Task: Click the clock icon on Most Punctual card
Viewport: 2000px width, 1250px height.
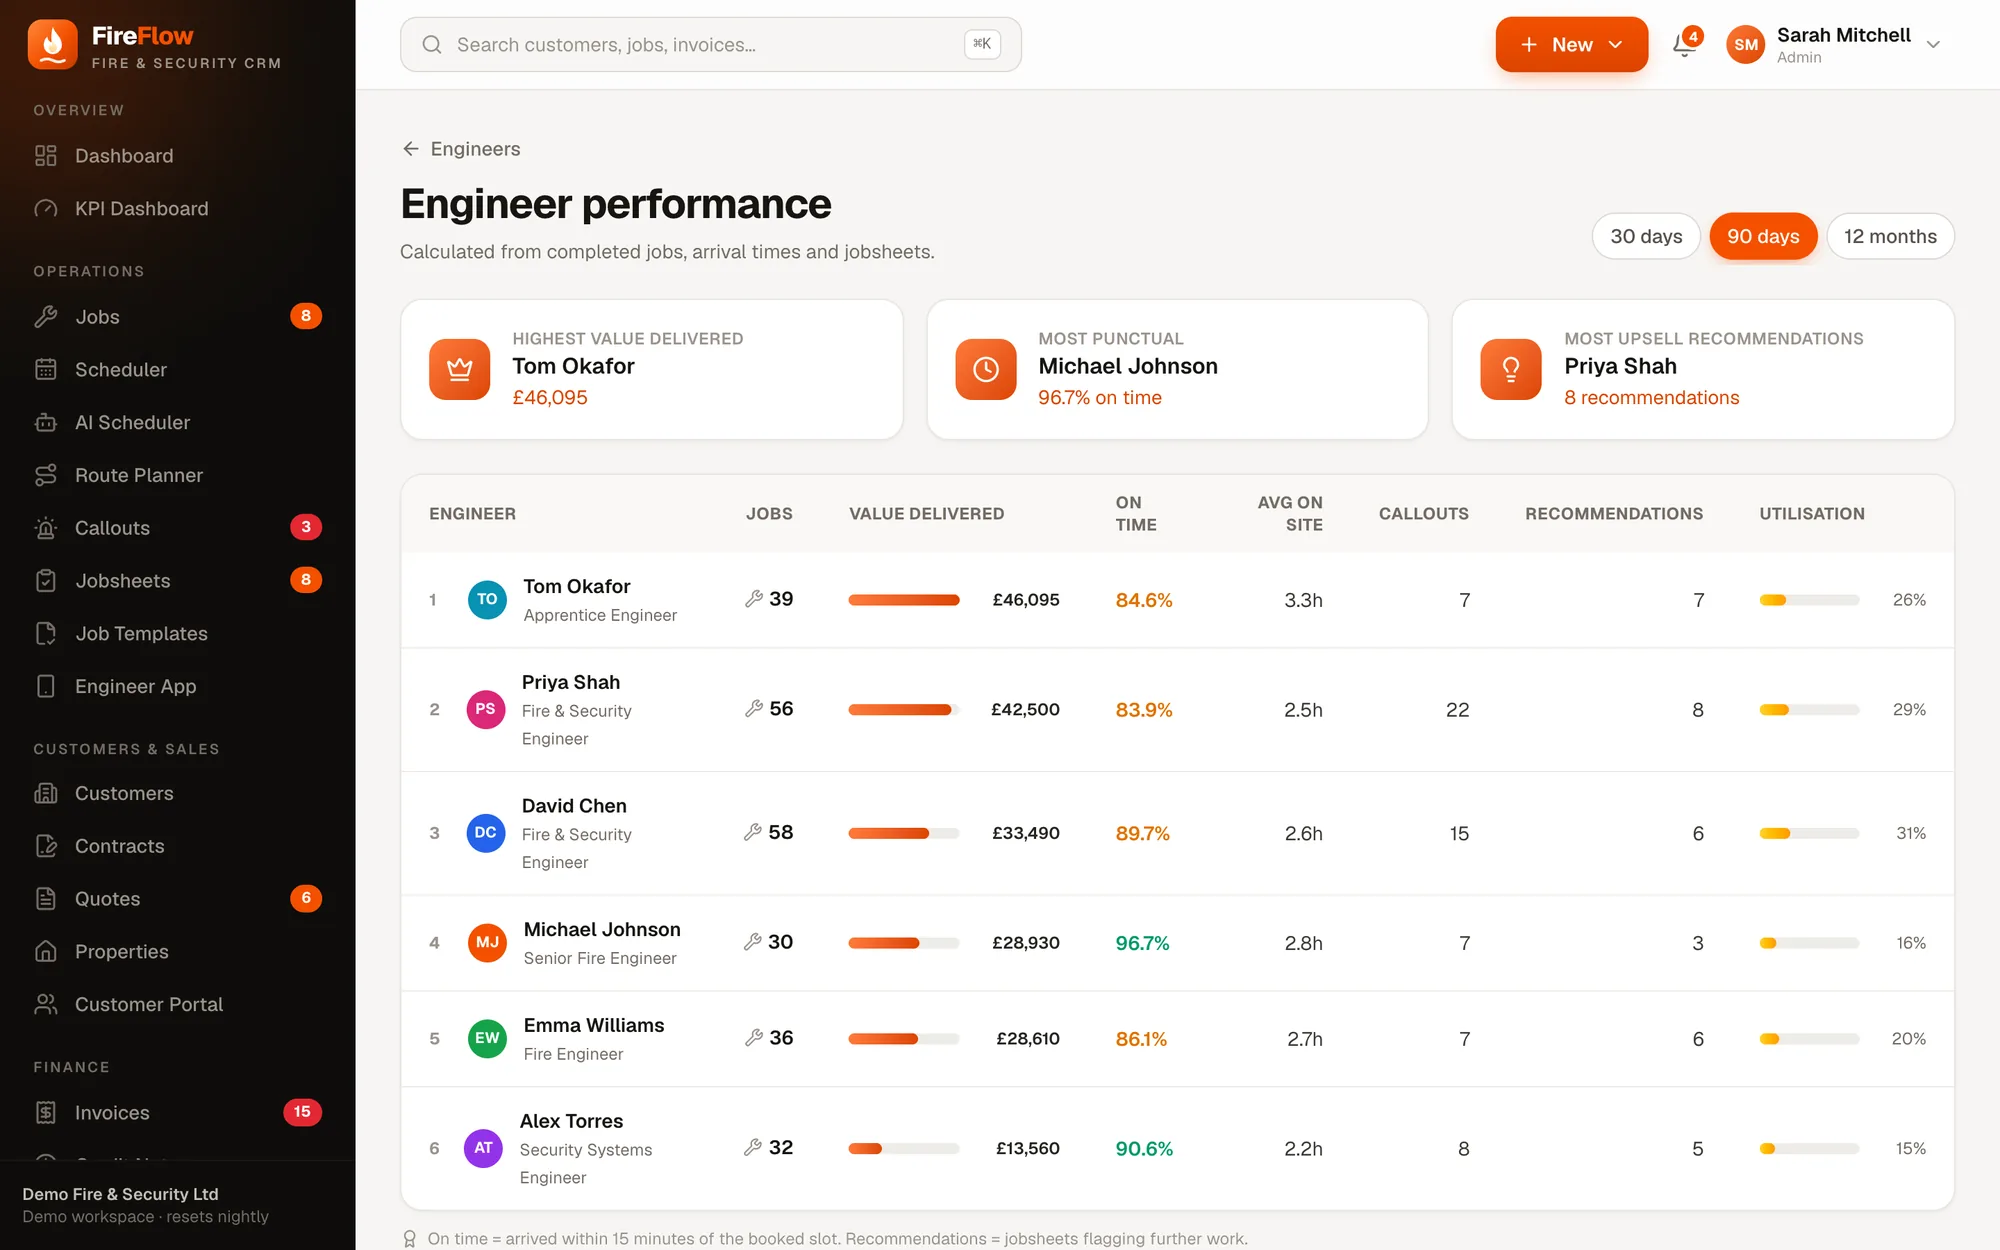Action: [x=986, y=369]
